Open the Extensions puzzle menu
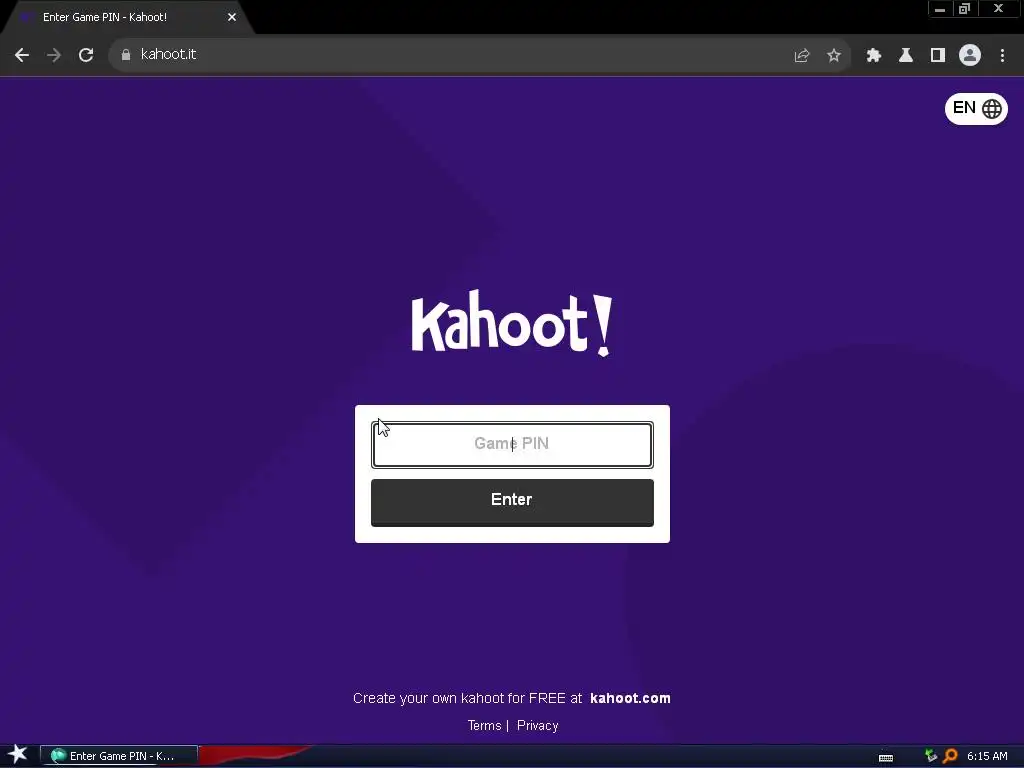 click(x=874, y=56)
